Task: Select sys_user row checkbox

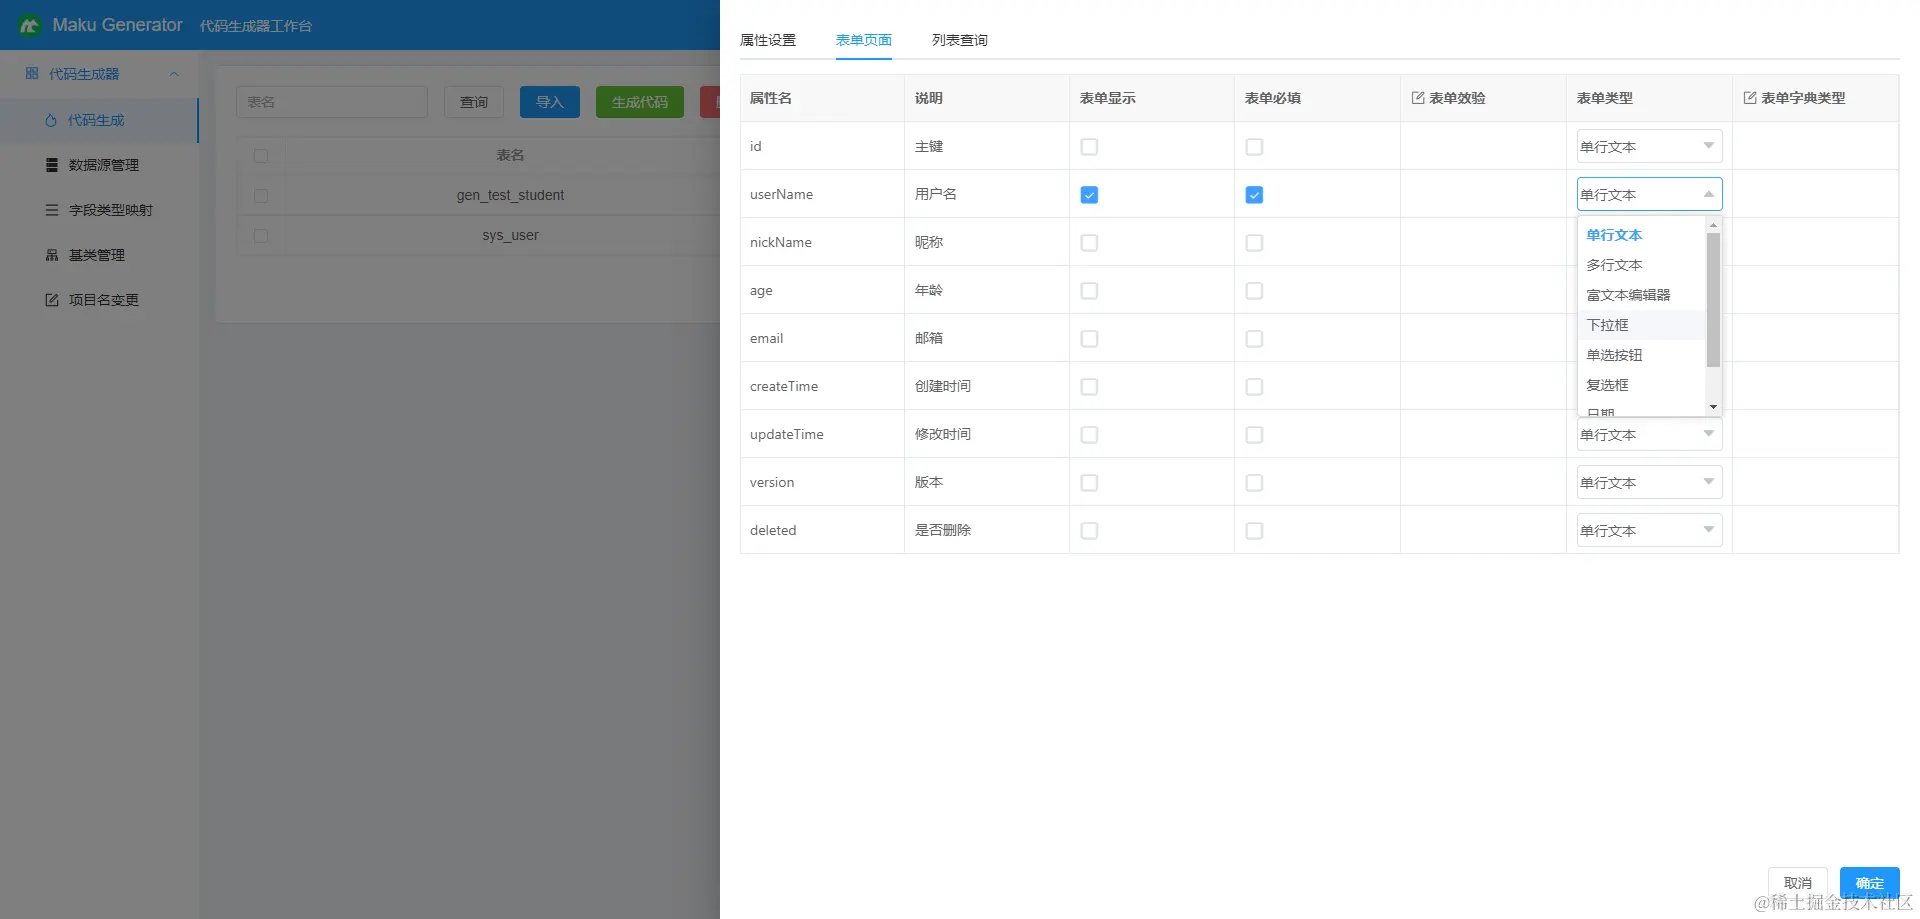Action: tap(261, 236)
